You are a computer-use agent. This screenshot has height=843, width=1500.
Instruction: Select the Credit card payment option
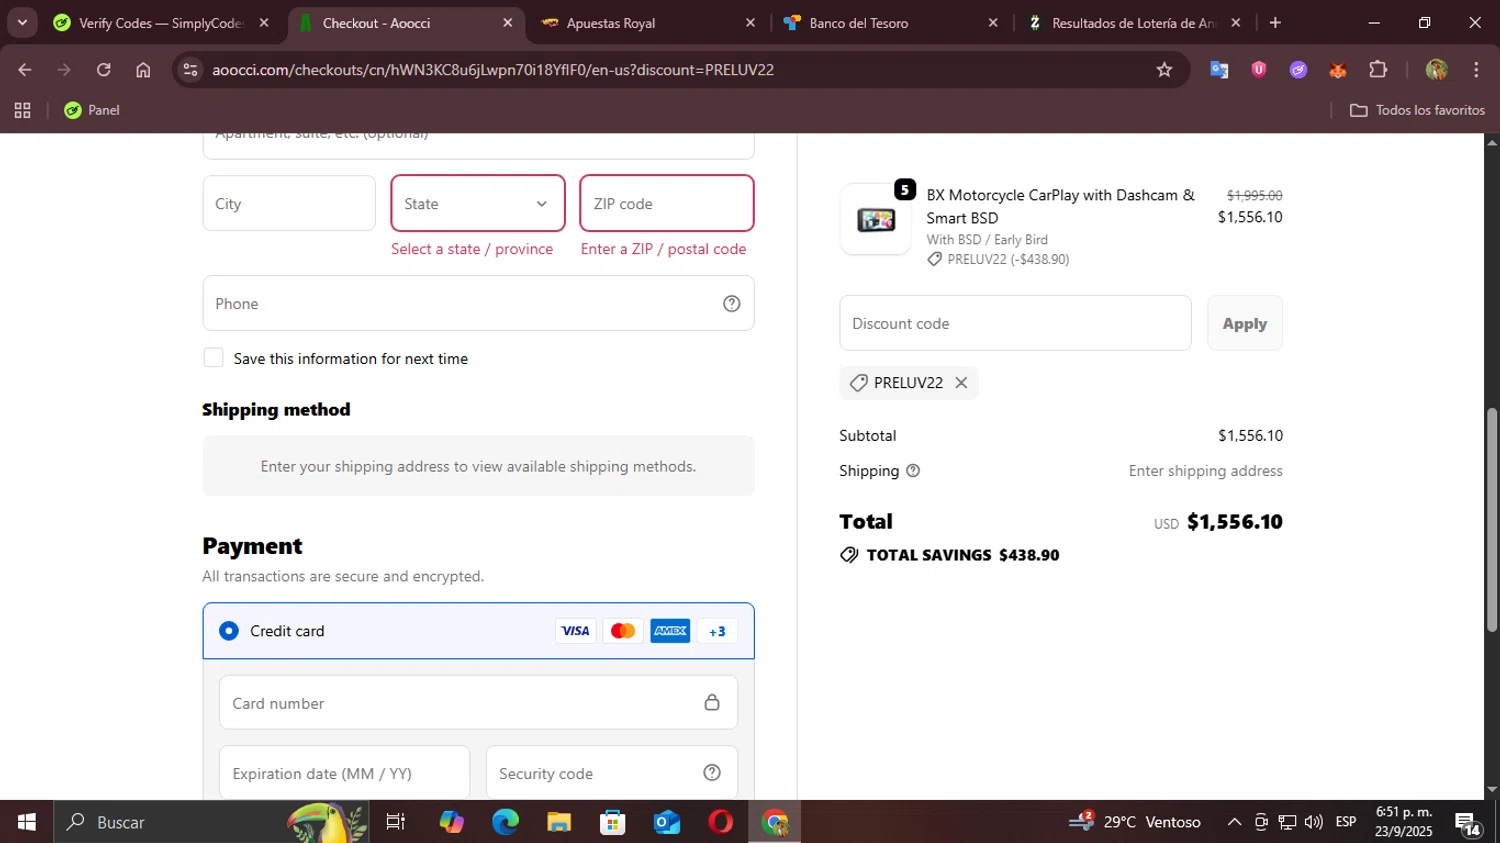(229, 631)
